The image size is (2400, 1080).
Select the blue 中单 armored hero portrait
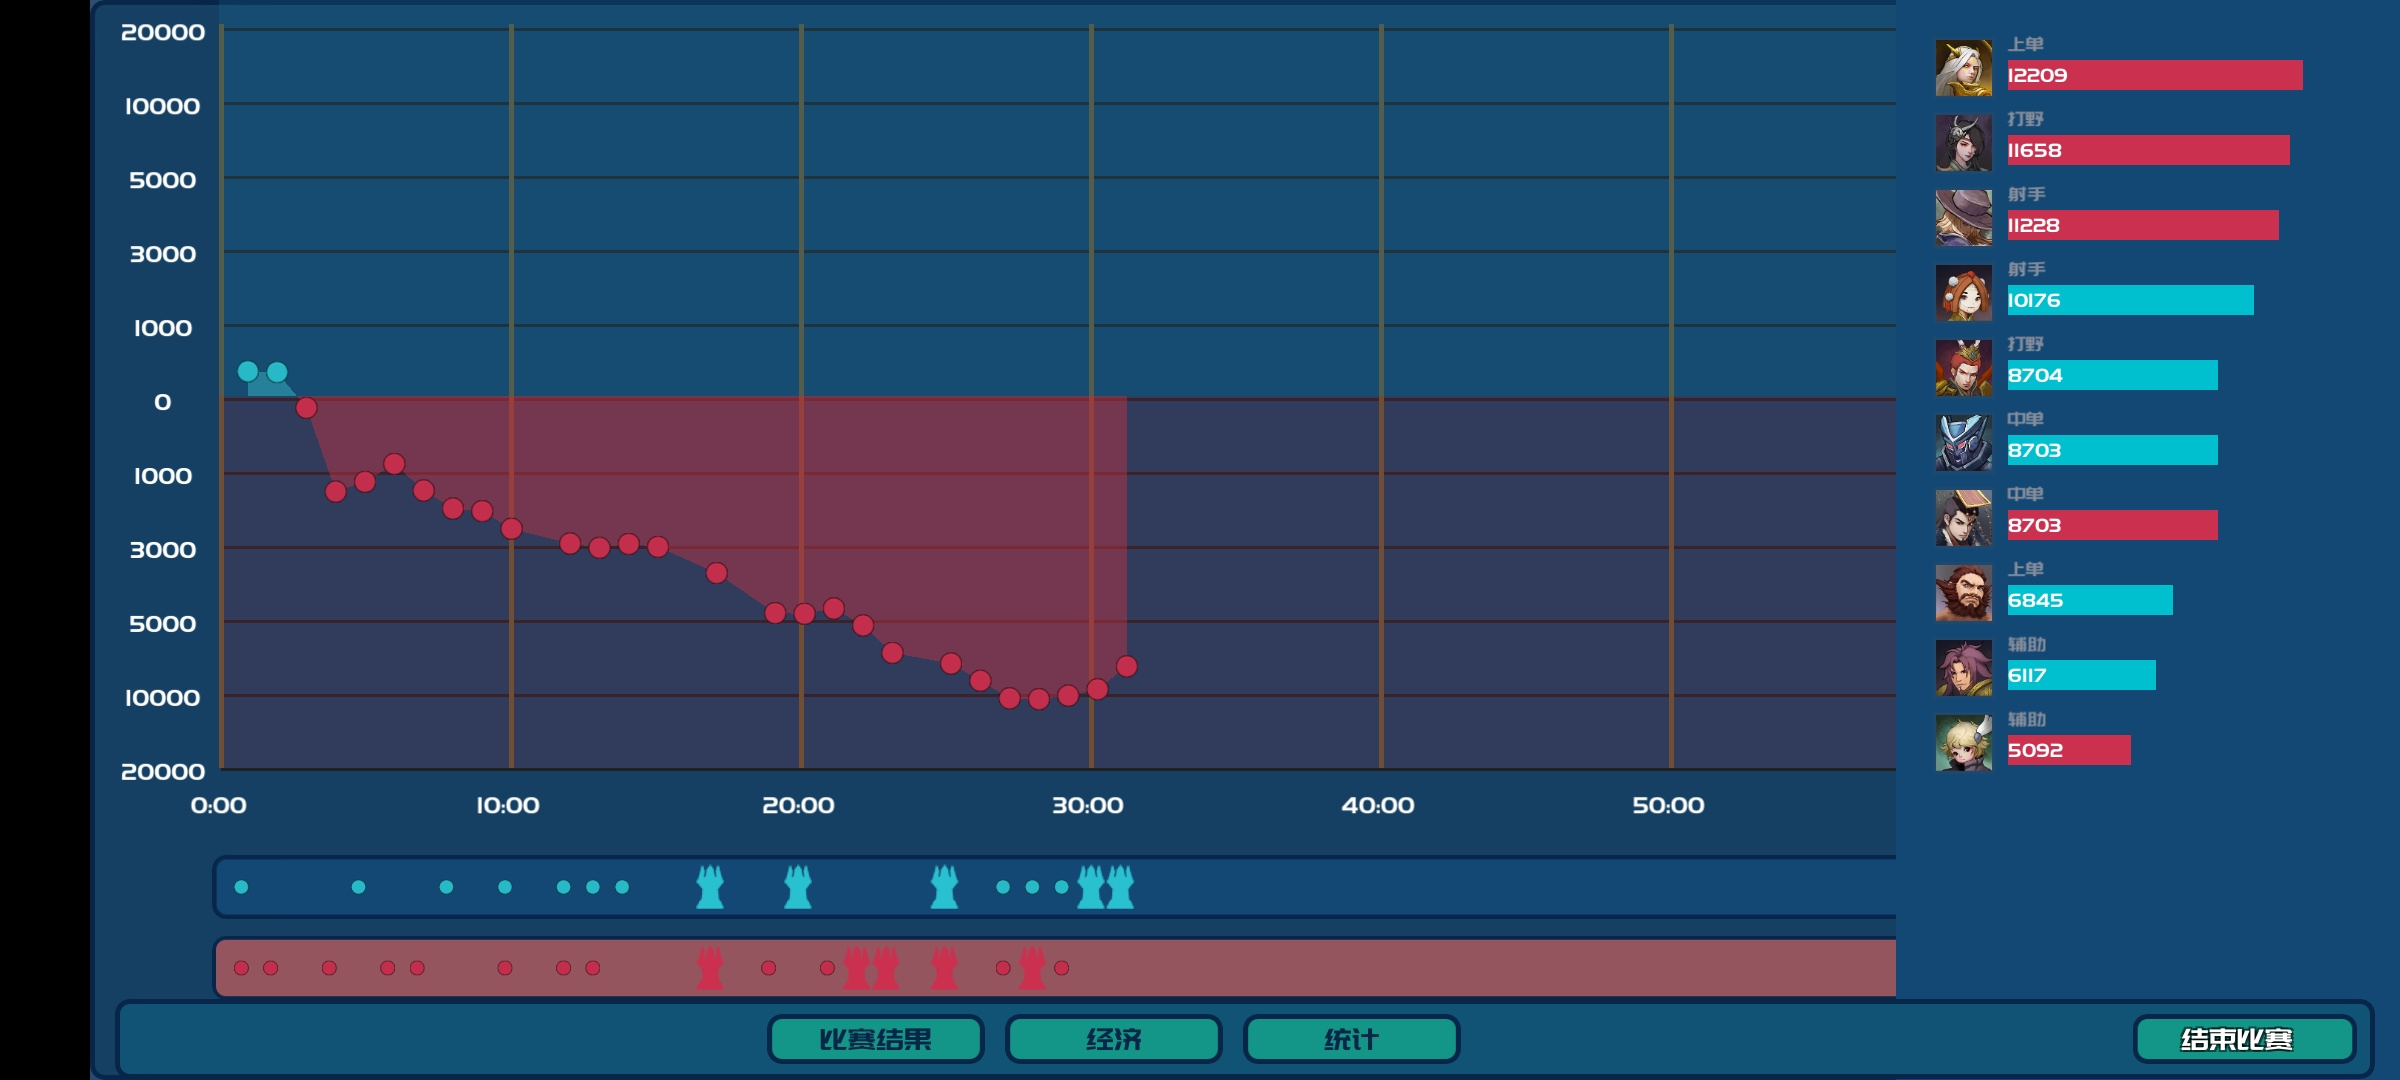click(x=1963, y=443)
